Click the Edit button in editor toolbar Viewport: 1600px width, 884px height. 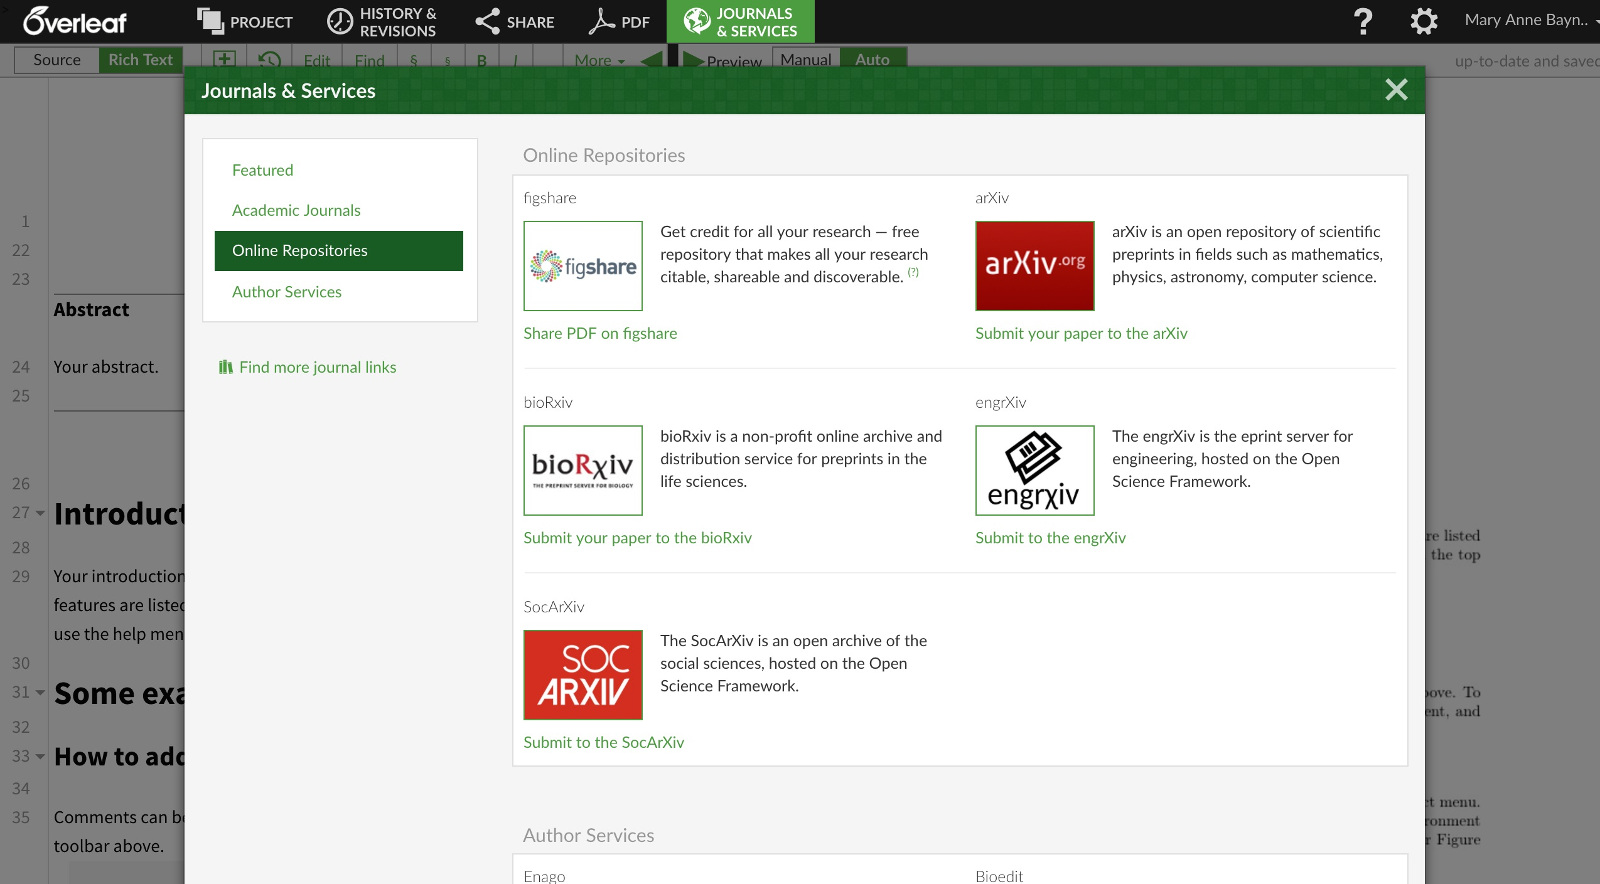(317, 61)
